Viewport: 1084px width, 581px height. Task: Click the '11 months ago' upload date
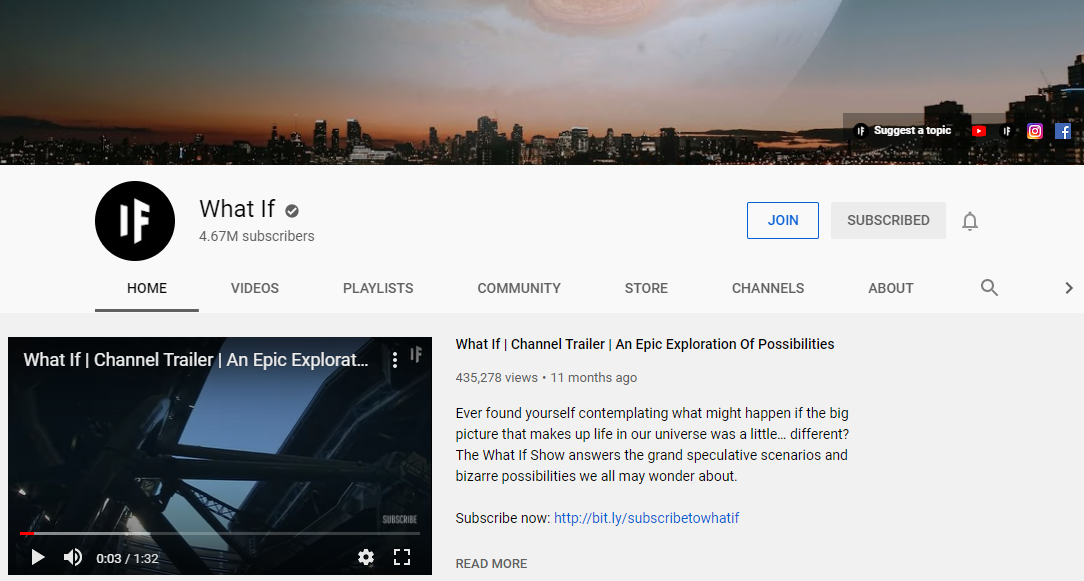(x=594, y=378)
